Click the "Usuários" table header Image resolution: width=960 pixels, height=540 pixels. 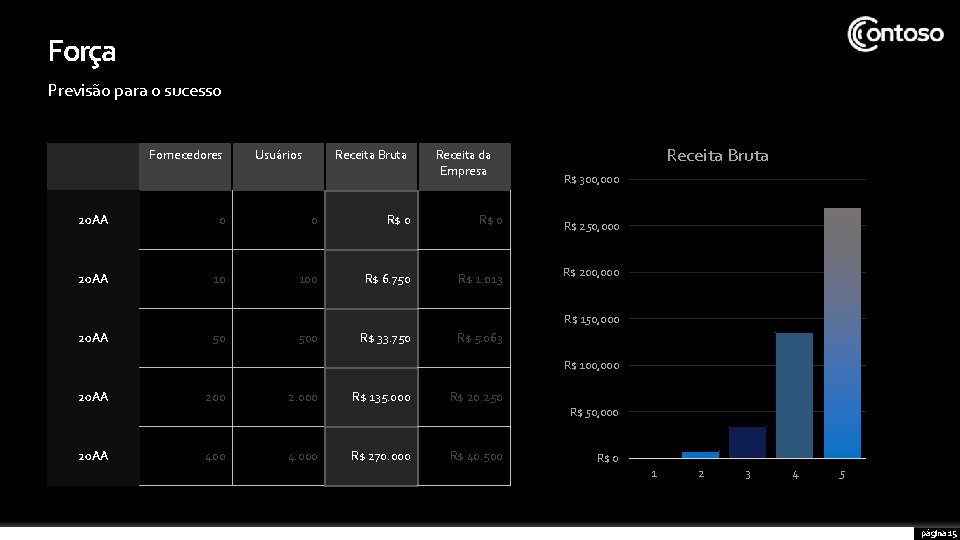coord(279,167)
